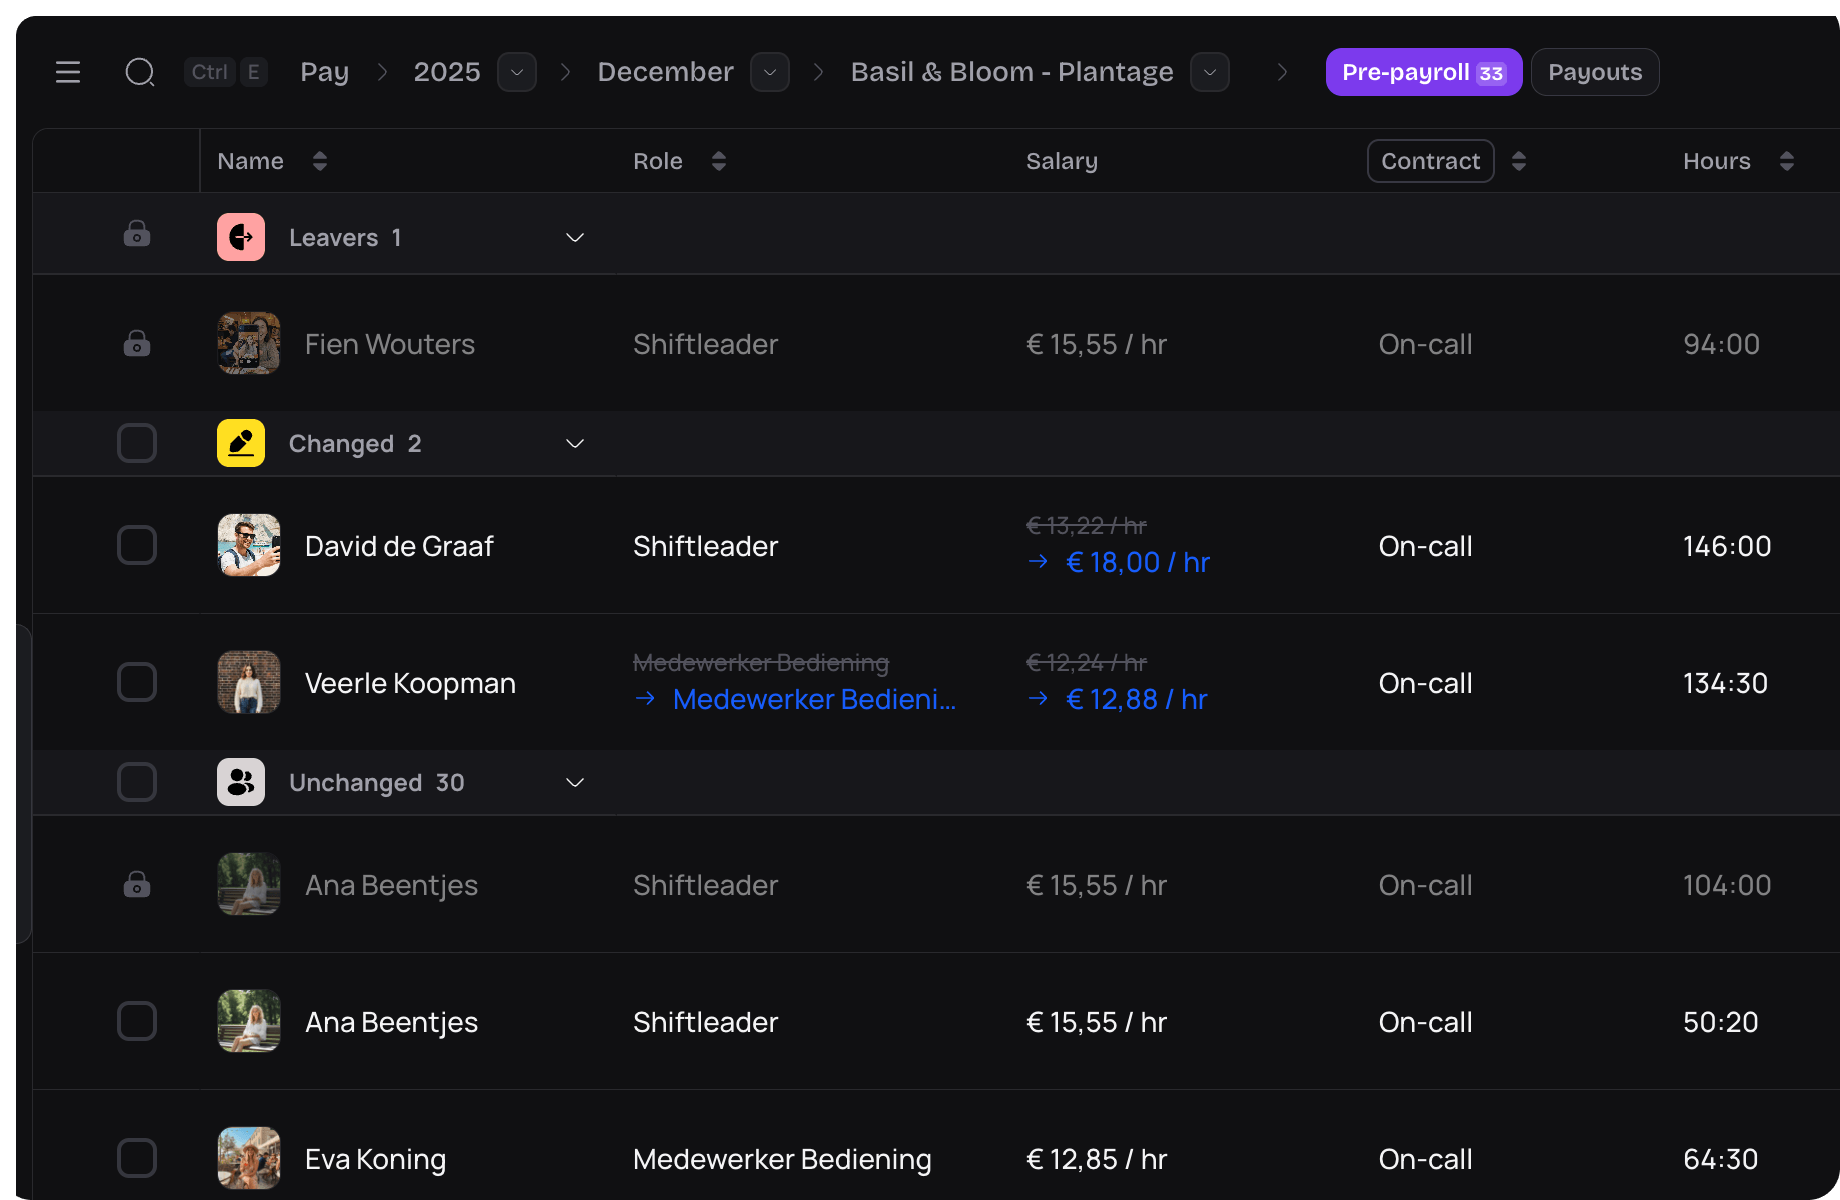
Task: Open the December month dropdown
Action: pos(770,72)
